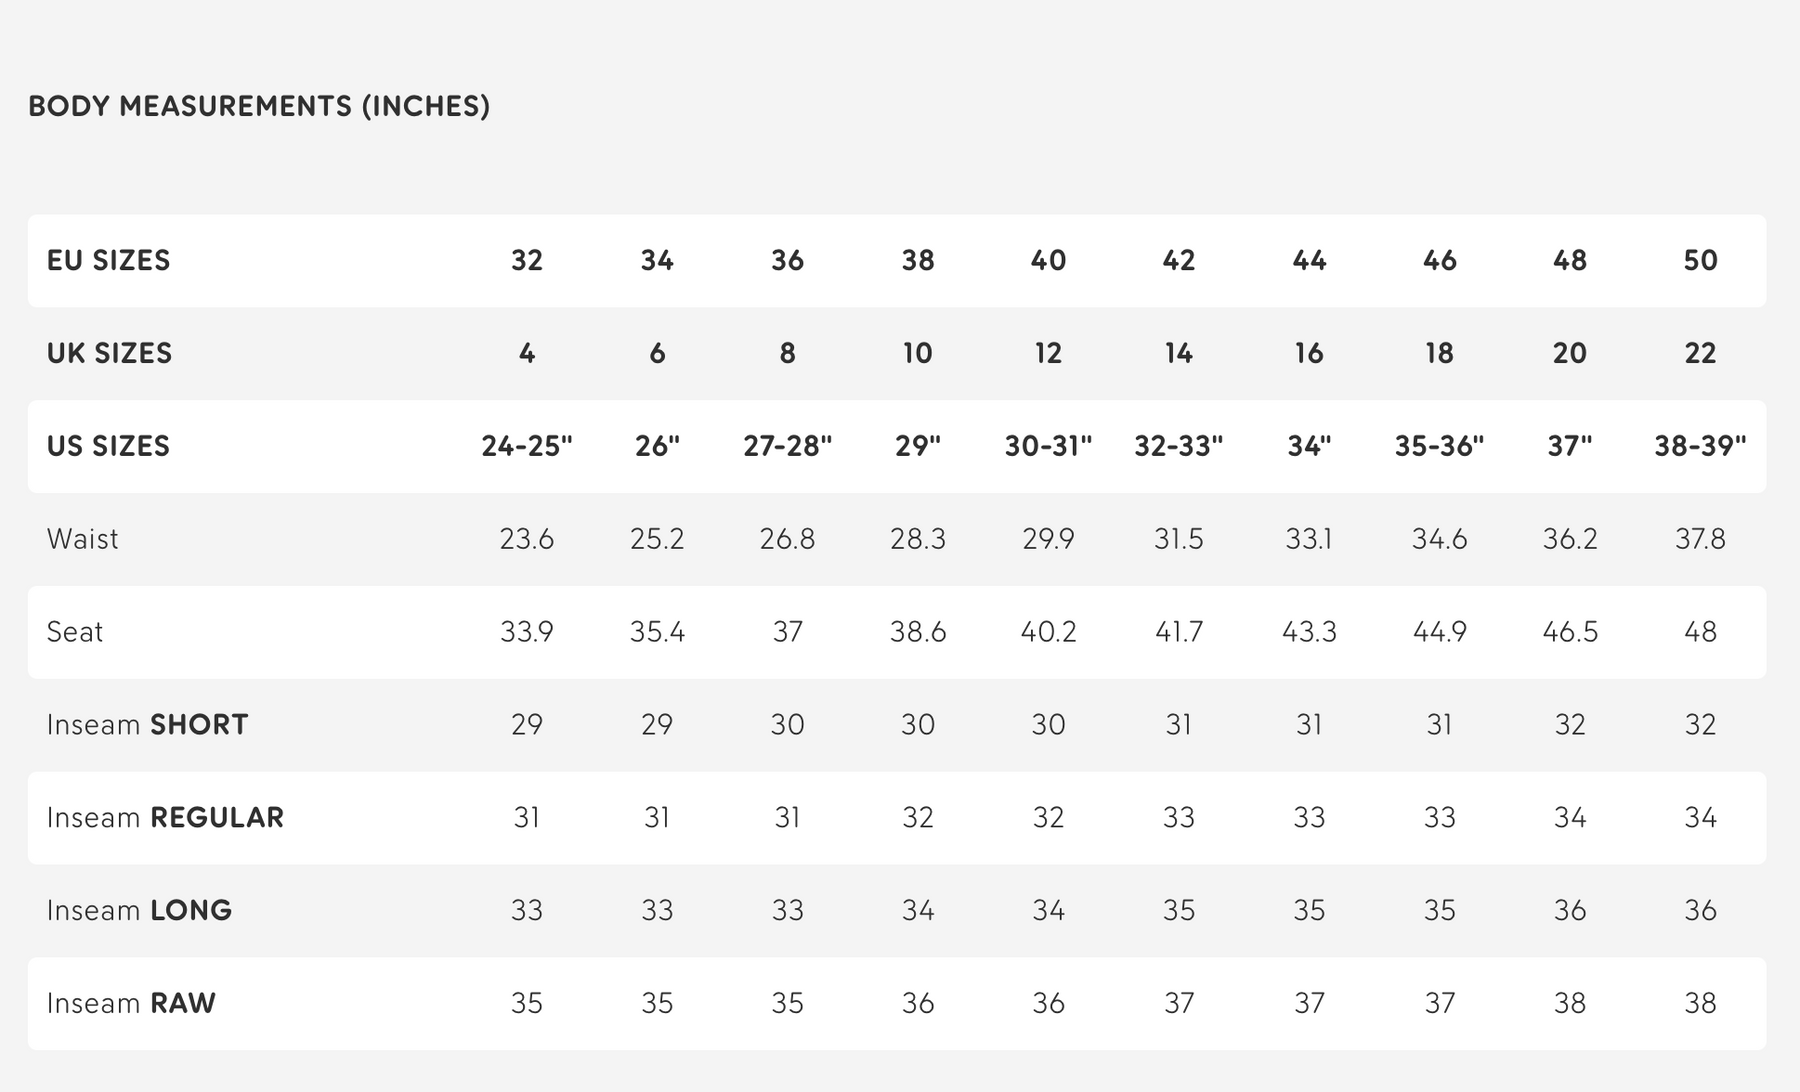Select the EU Sizes row label
1800x1092 pixels.
click(108, 261)
